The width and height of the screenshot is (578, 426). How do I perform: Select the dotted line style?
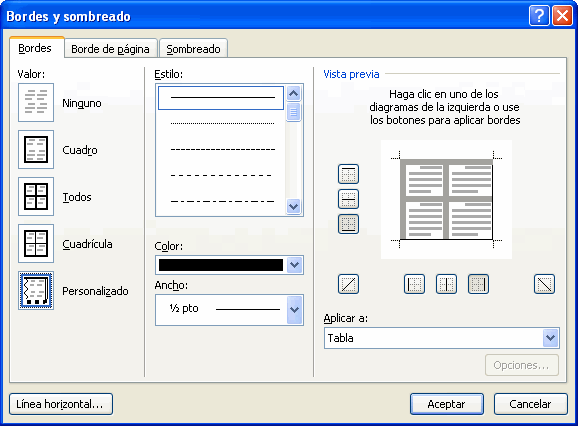pyautogui.click(x=222, y=123)
